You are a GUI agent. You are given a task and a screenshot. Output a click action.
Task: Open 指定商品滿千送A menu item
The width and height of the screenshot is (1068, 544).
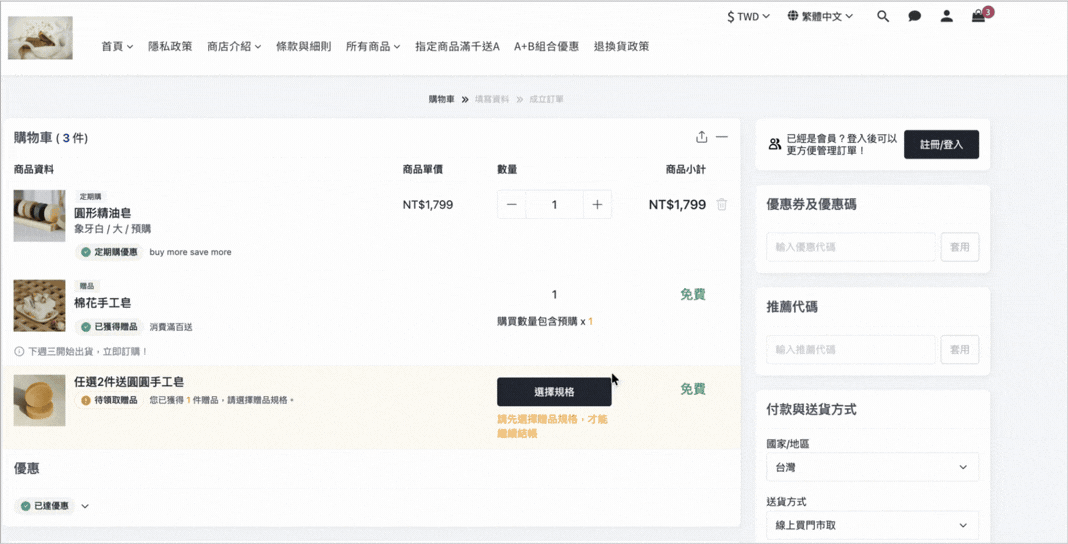coord(457,46)
